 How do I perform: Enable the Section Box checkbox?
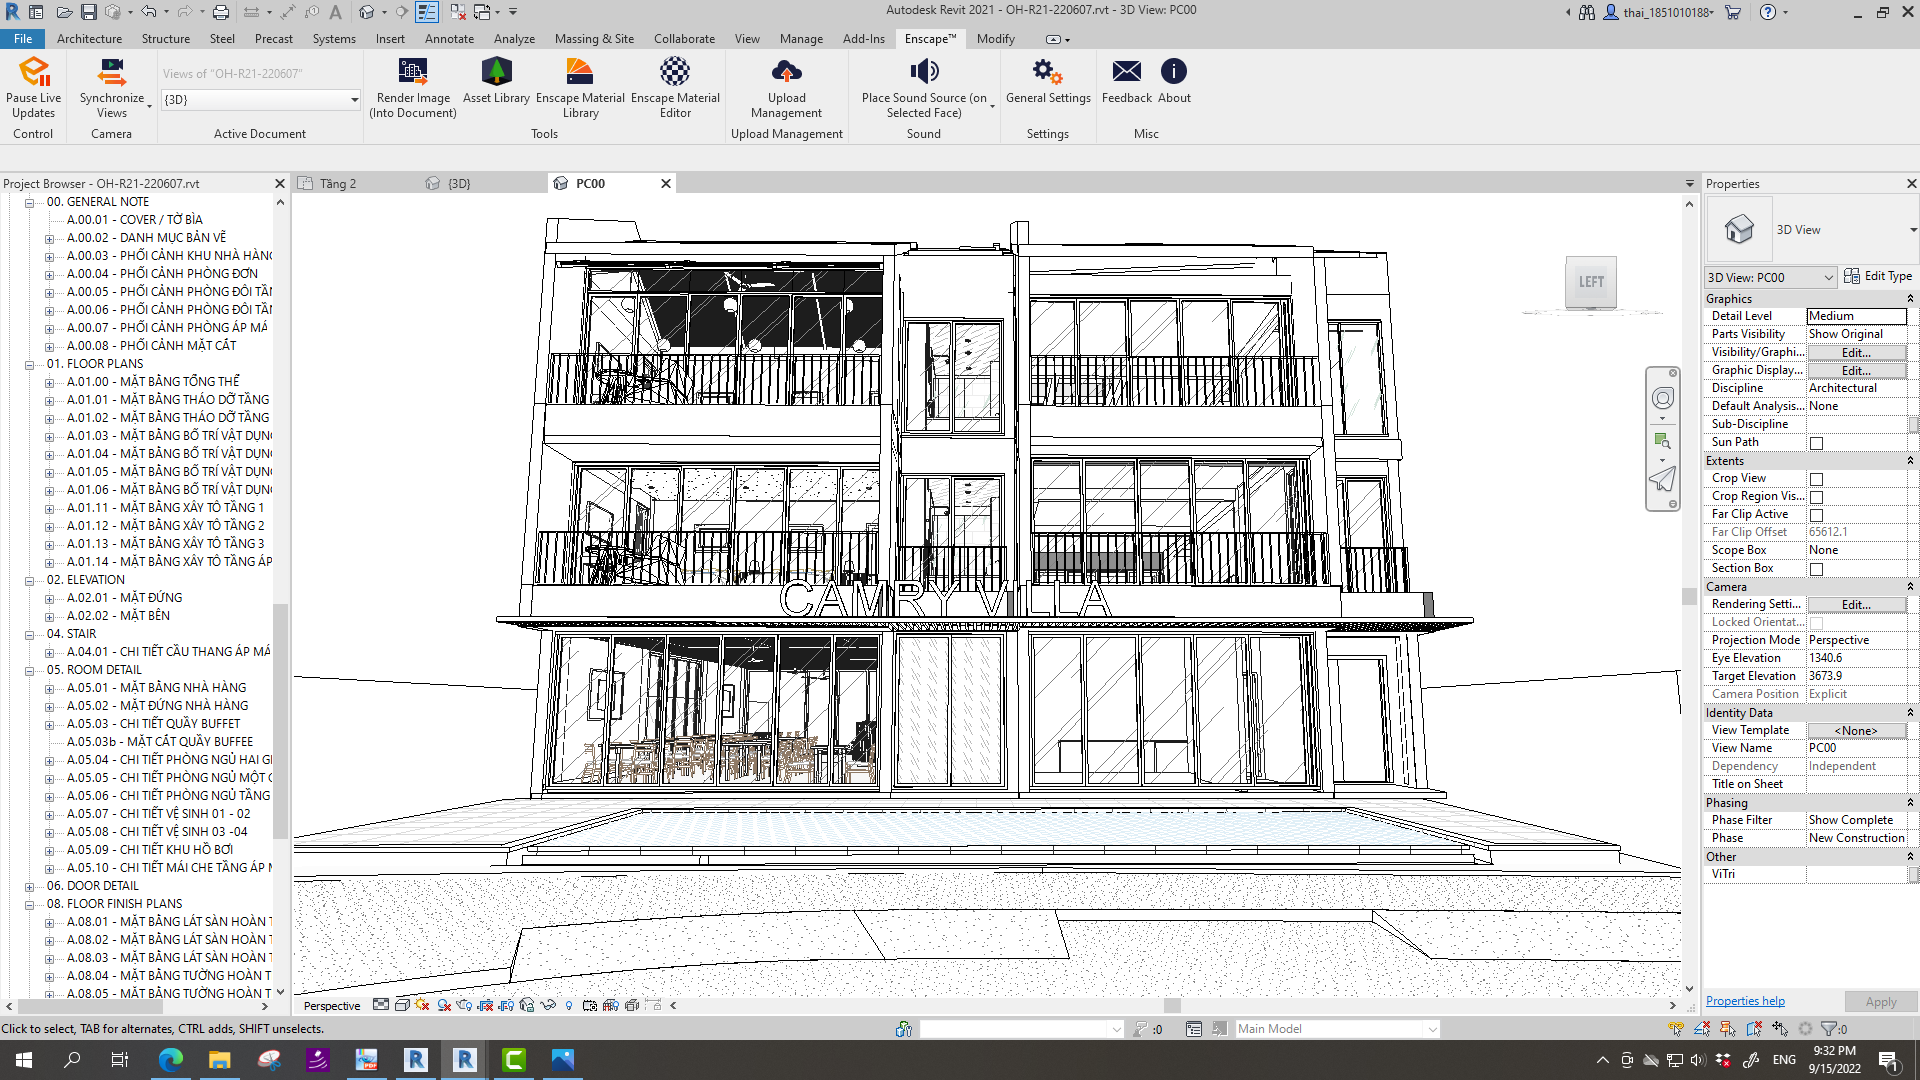coord(1816,569)
